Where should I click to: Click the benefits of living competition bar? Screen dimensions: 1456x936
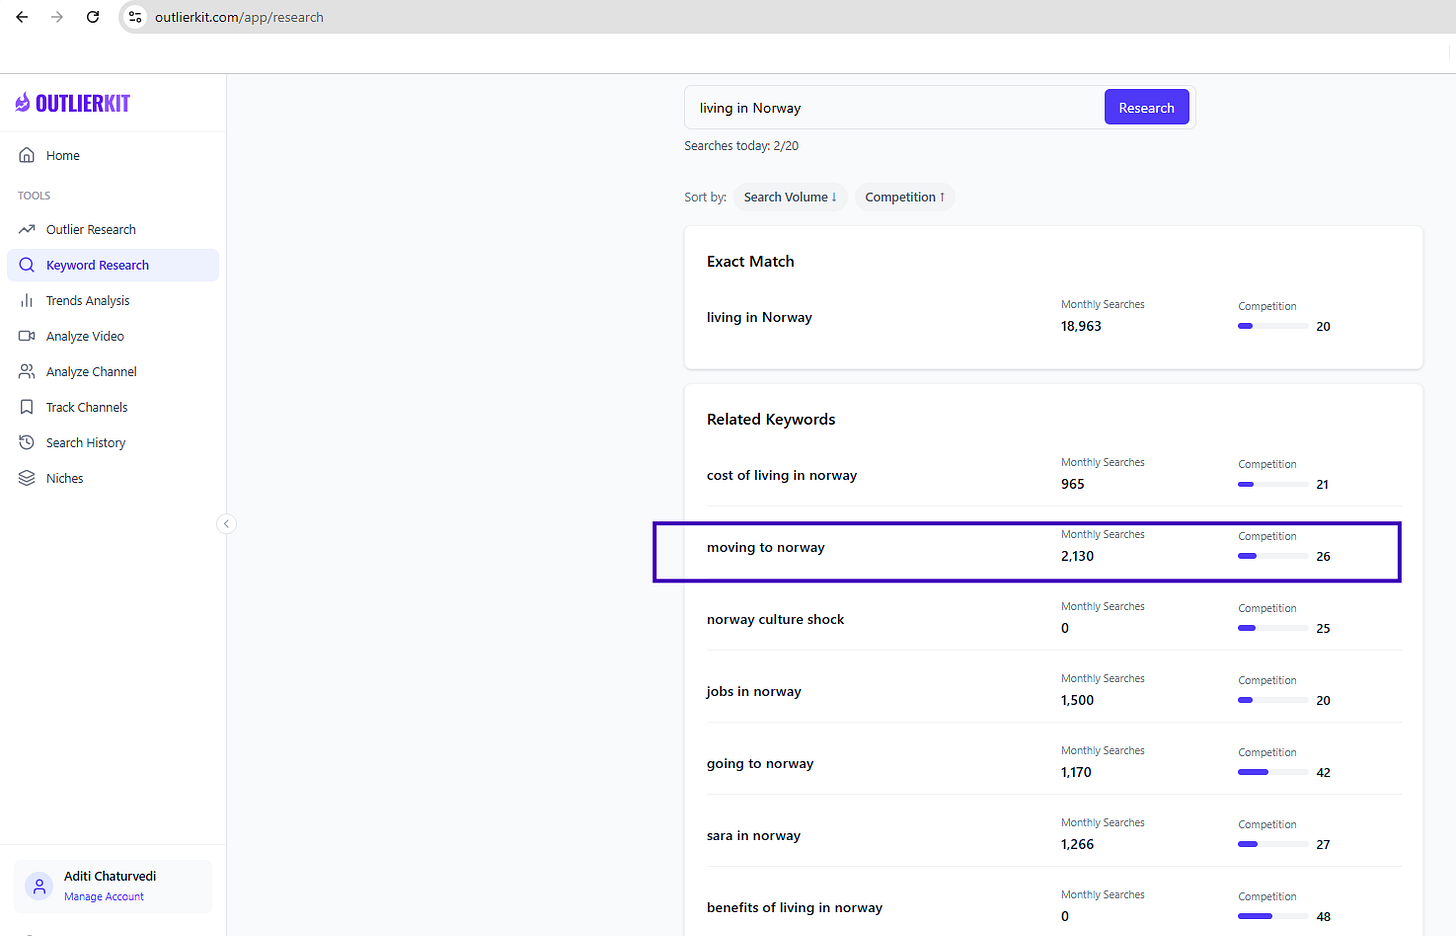[1273, 916]
